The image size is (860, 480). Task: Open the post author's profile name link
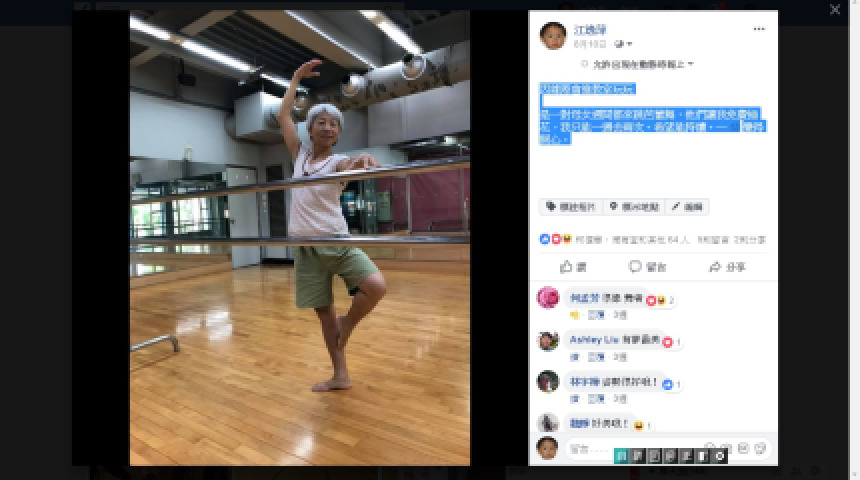pos(590,30)
